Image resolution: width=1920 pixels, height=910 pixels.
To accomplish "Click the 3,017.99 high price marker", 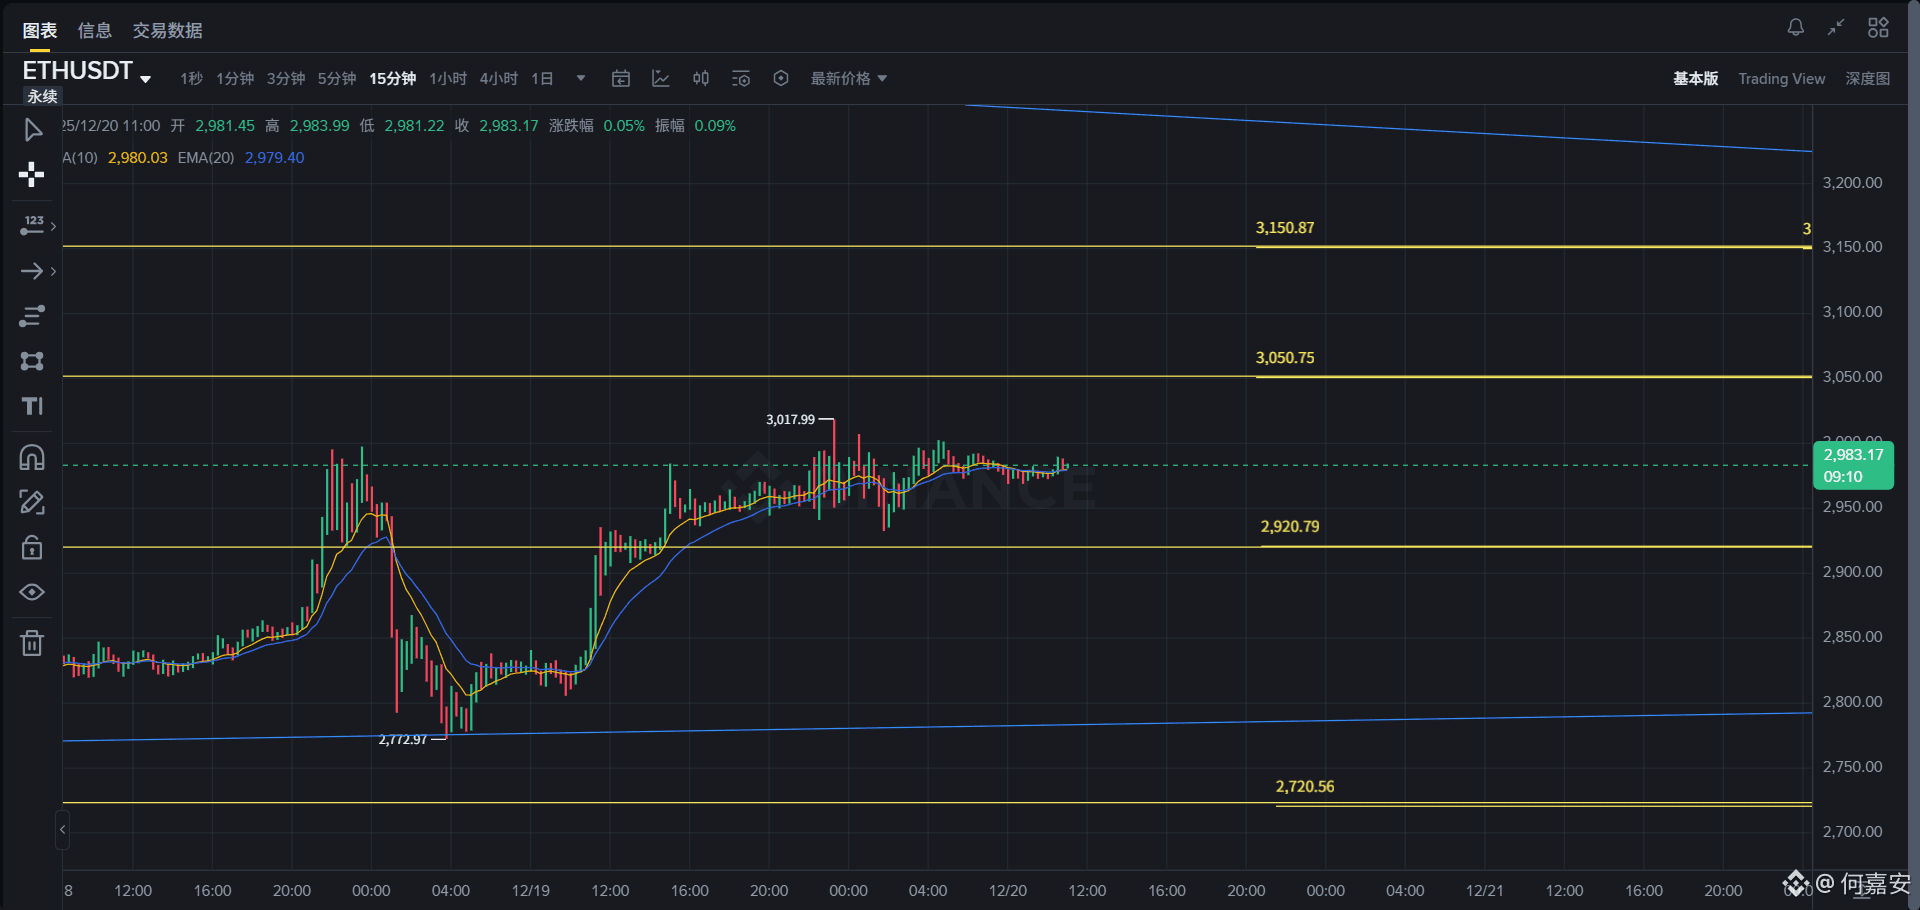I will [x=790, y=420].
